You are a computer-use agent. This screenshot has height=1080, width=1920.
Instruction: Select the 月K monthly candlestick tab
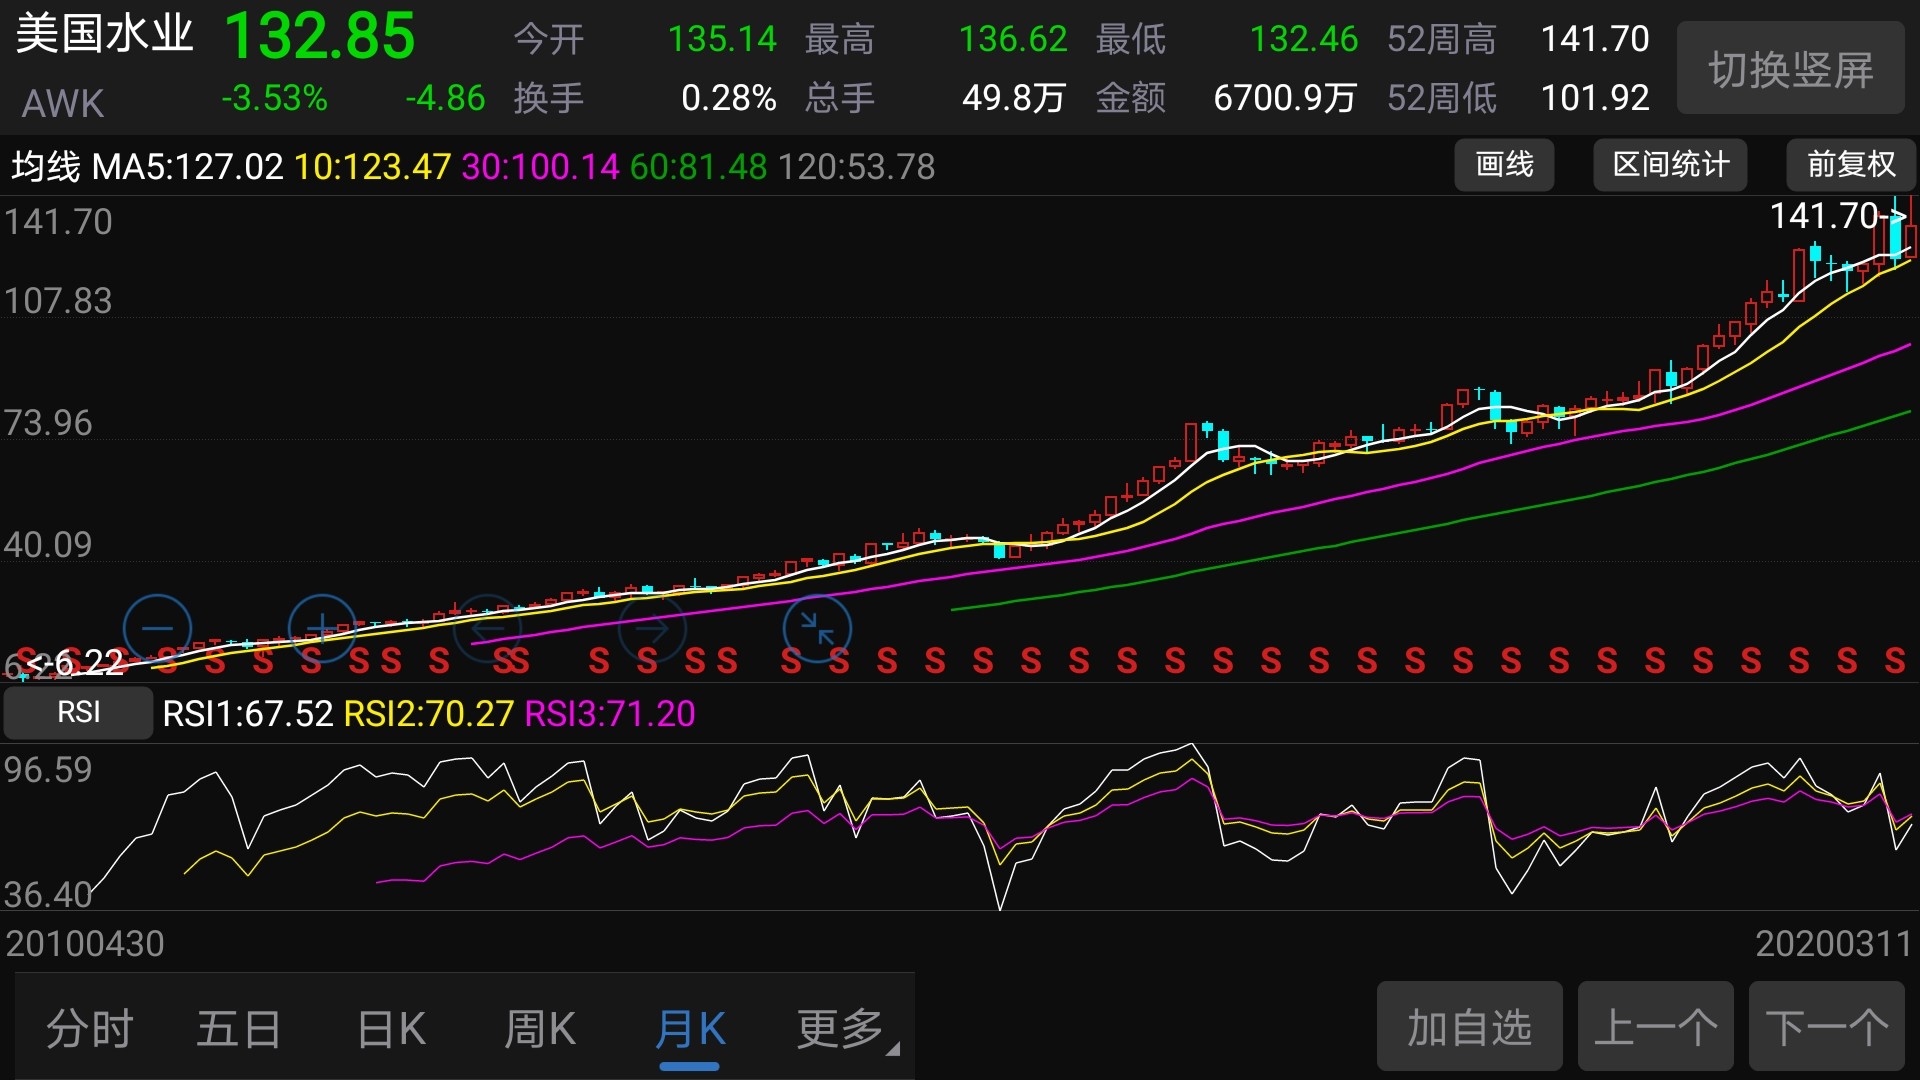(x=690, y=1028)
